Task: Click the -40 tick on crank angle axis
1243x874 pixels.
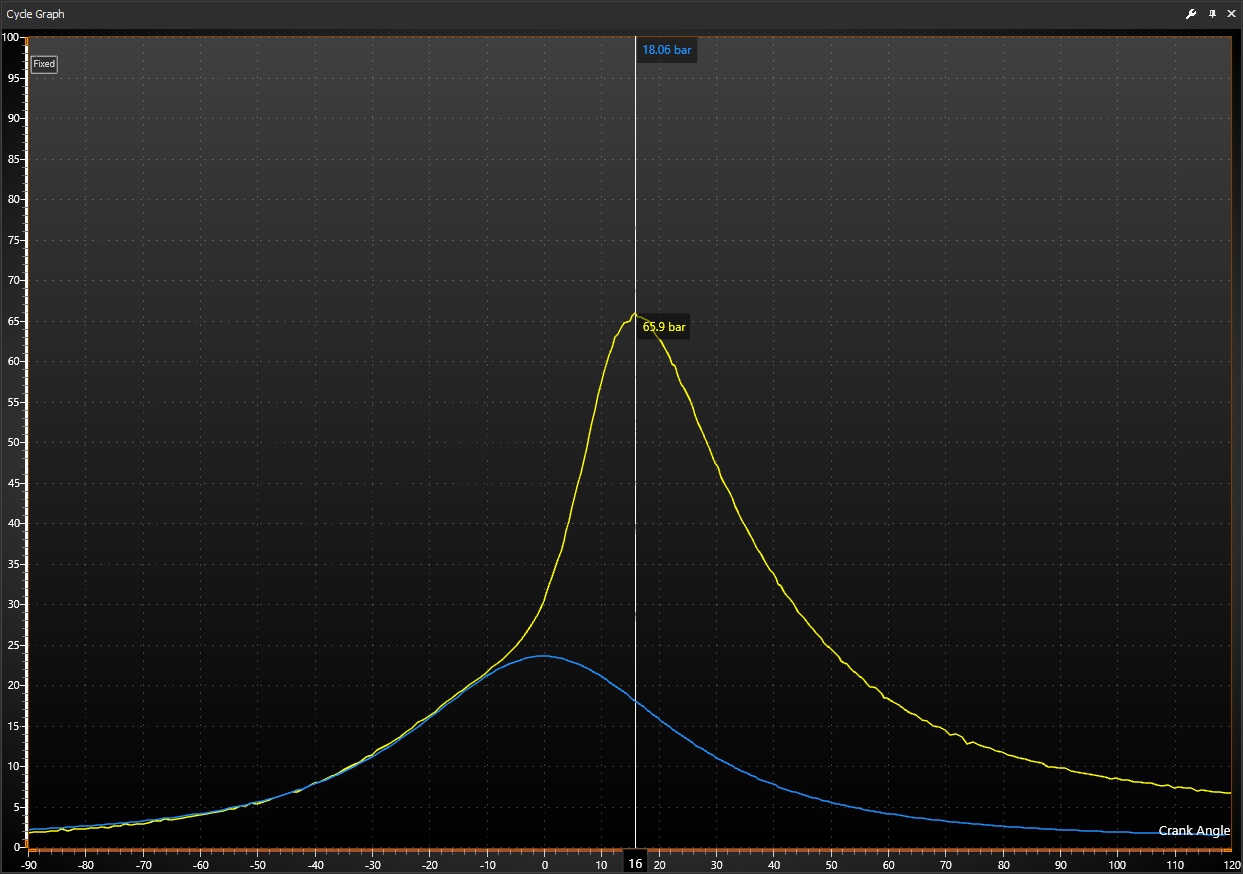Action: [x=315, y=865]
